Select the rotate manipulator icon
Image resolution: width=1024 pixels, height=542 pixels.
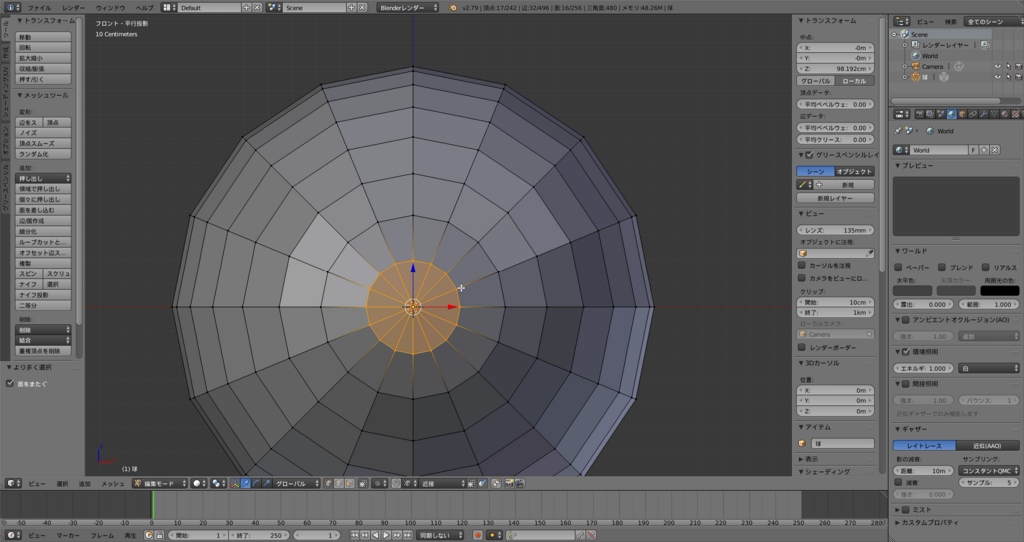tap(256, 483)
